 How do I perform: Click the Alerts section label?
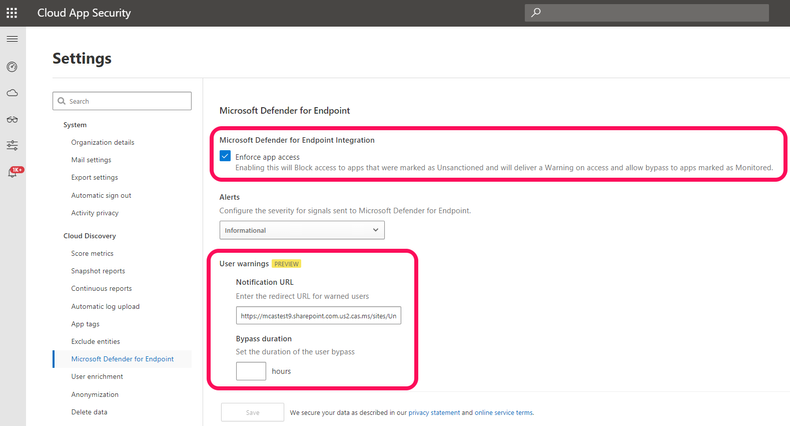230,197
